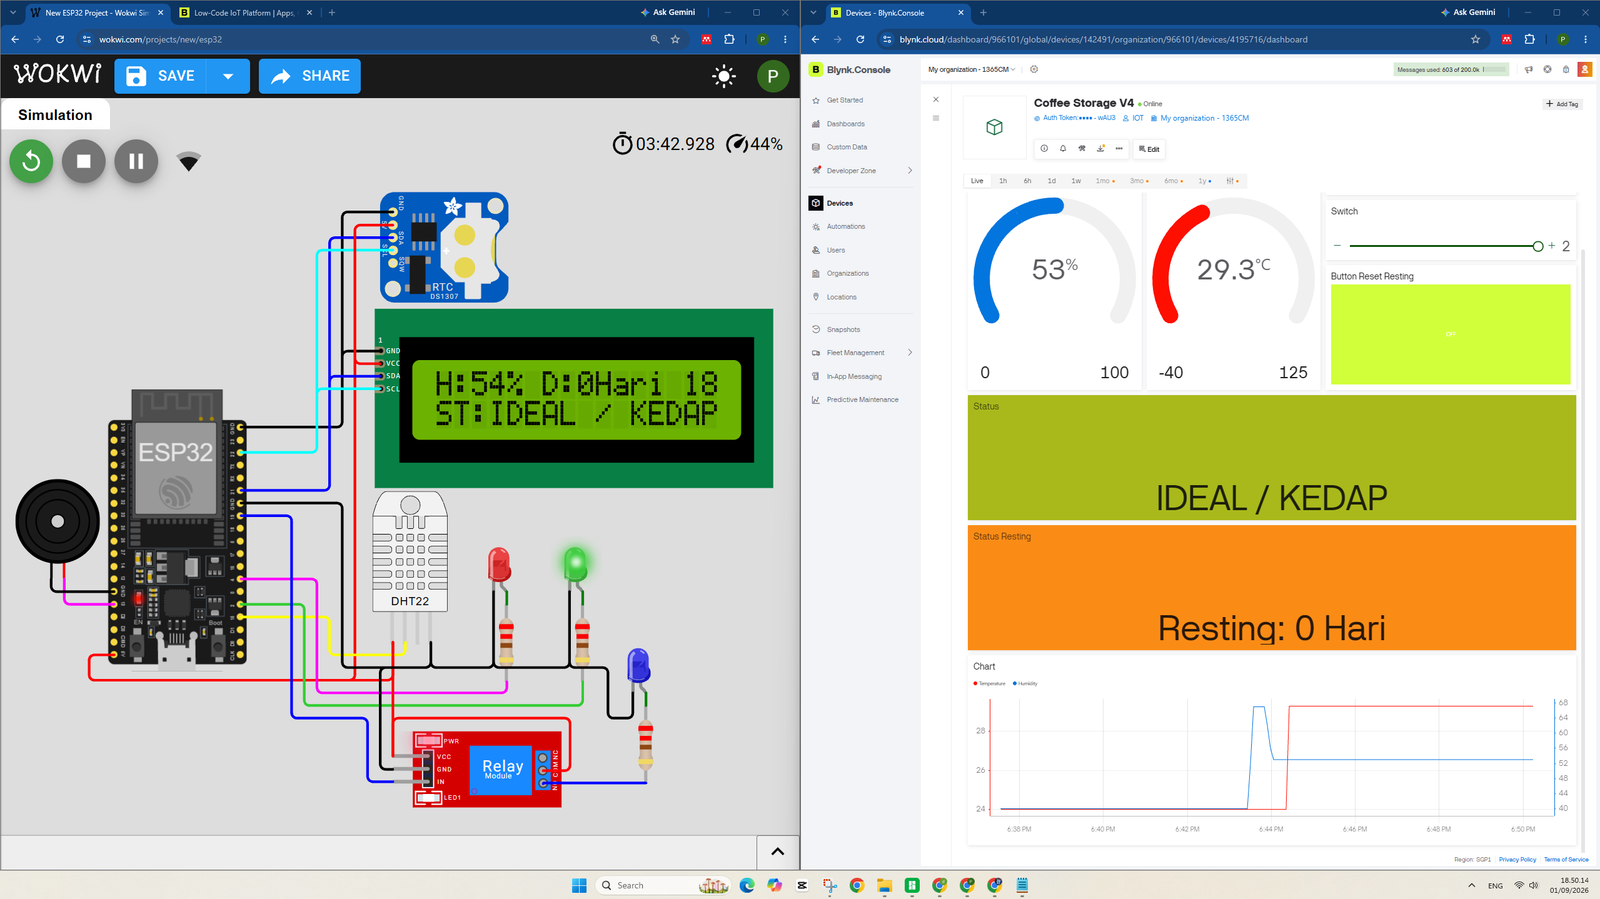
Task: Click the blue LED in circuit
Action: click(638, 667)
